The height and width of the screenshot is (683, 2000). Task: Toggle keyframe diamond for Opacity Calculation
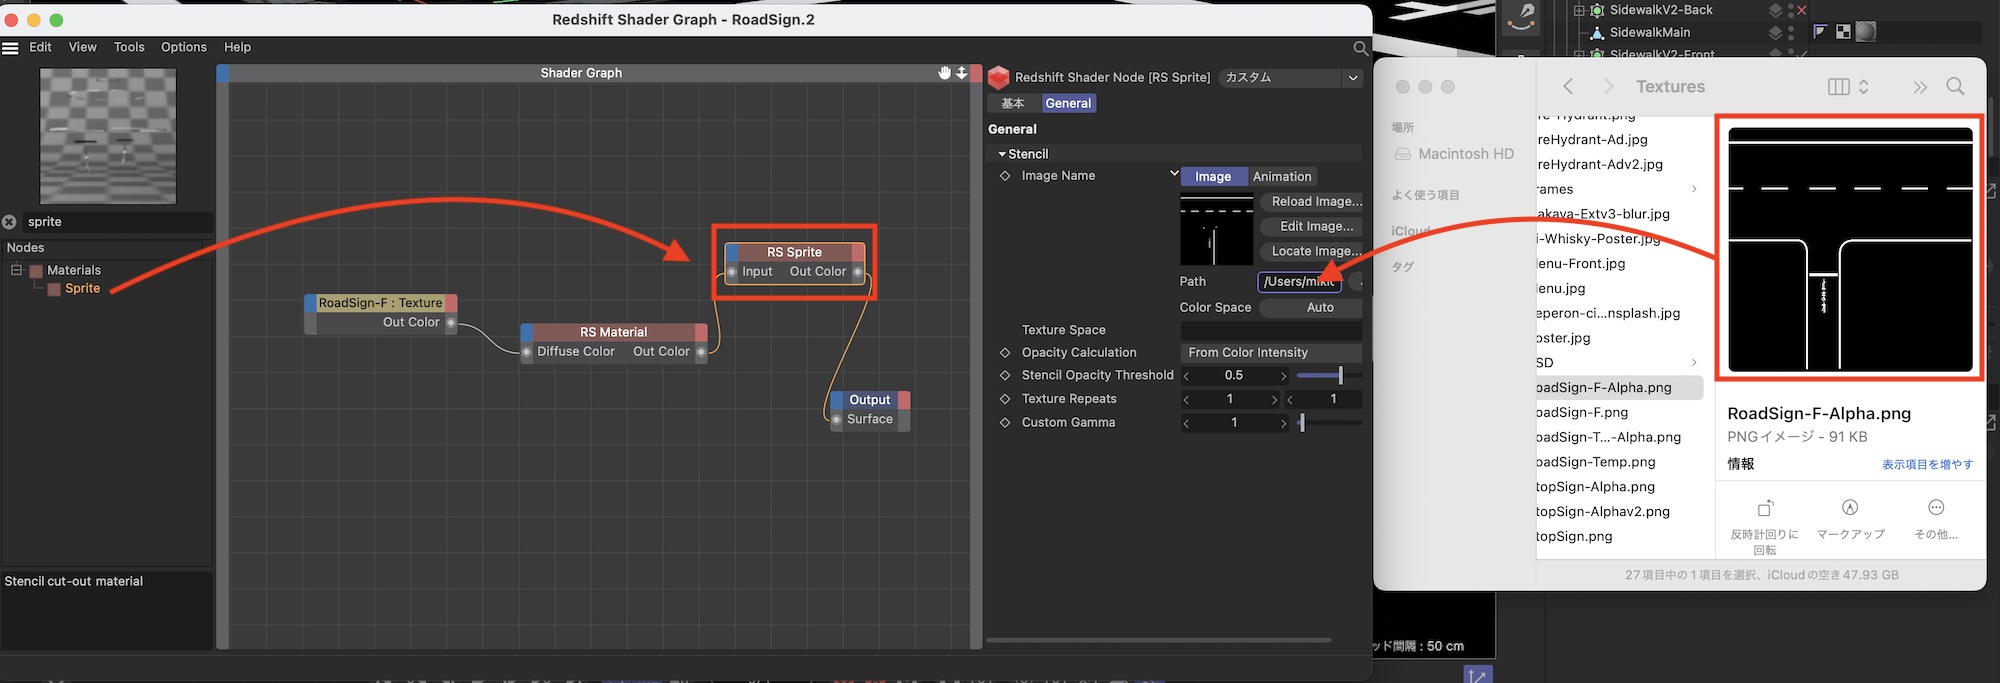point(1005,353)
